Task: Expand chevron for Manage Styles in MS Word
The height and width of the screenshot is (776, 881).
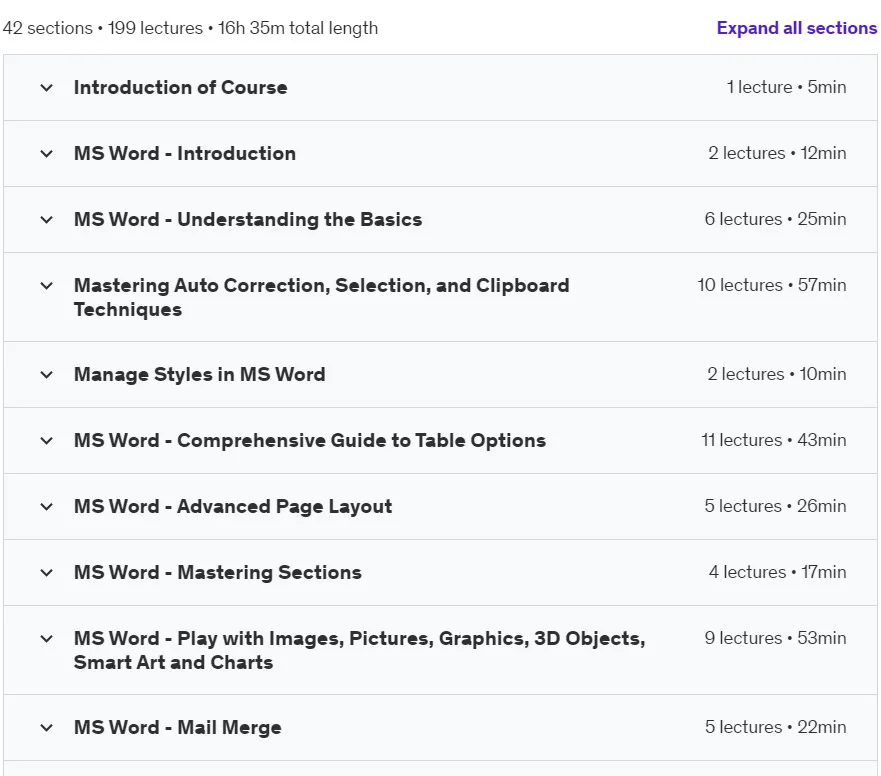Action: [47, 375]
